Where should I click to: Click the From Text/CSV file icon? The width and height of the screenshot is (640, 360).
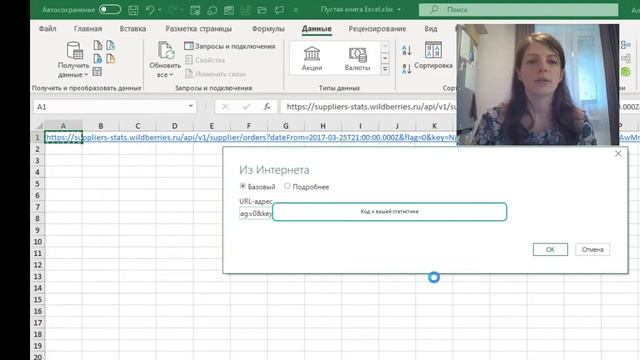98,45
